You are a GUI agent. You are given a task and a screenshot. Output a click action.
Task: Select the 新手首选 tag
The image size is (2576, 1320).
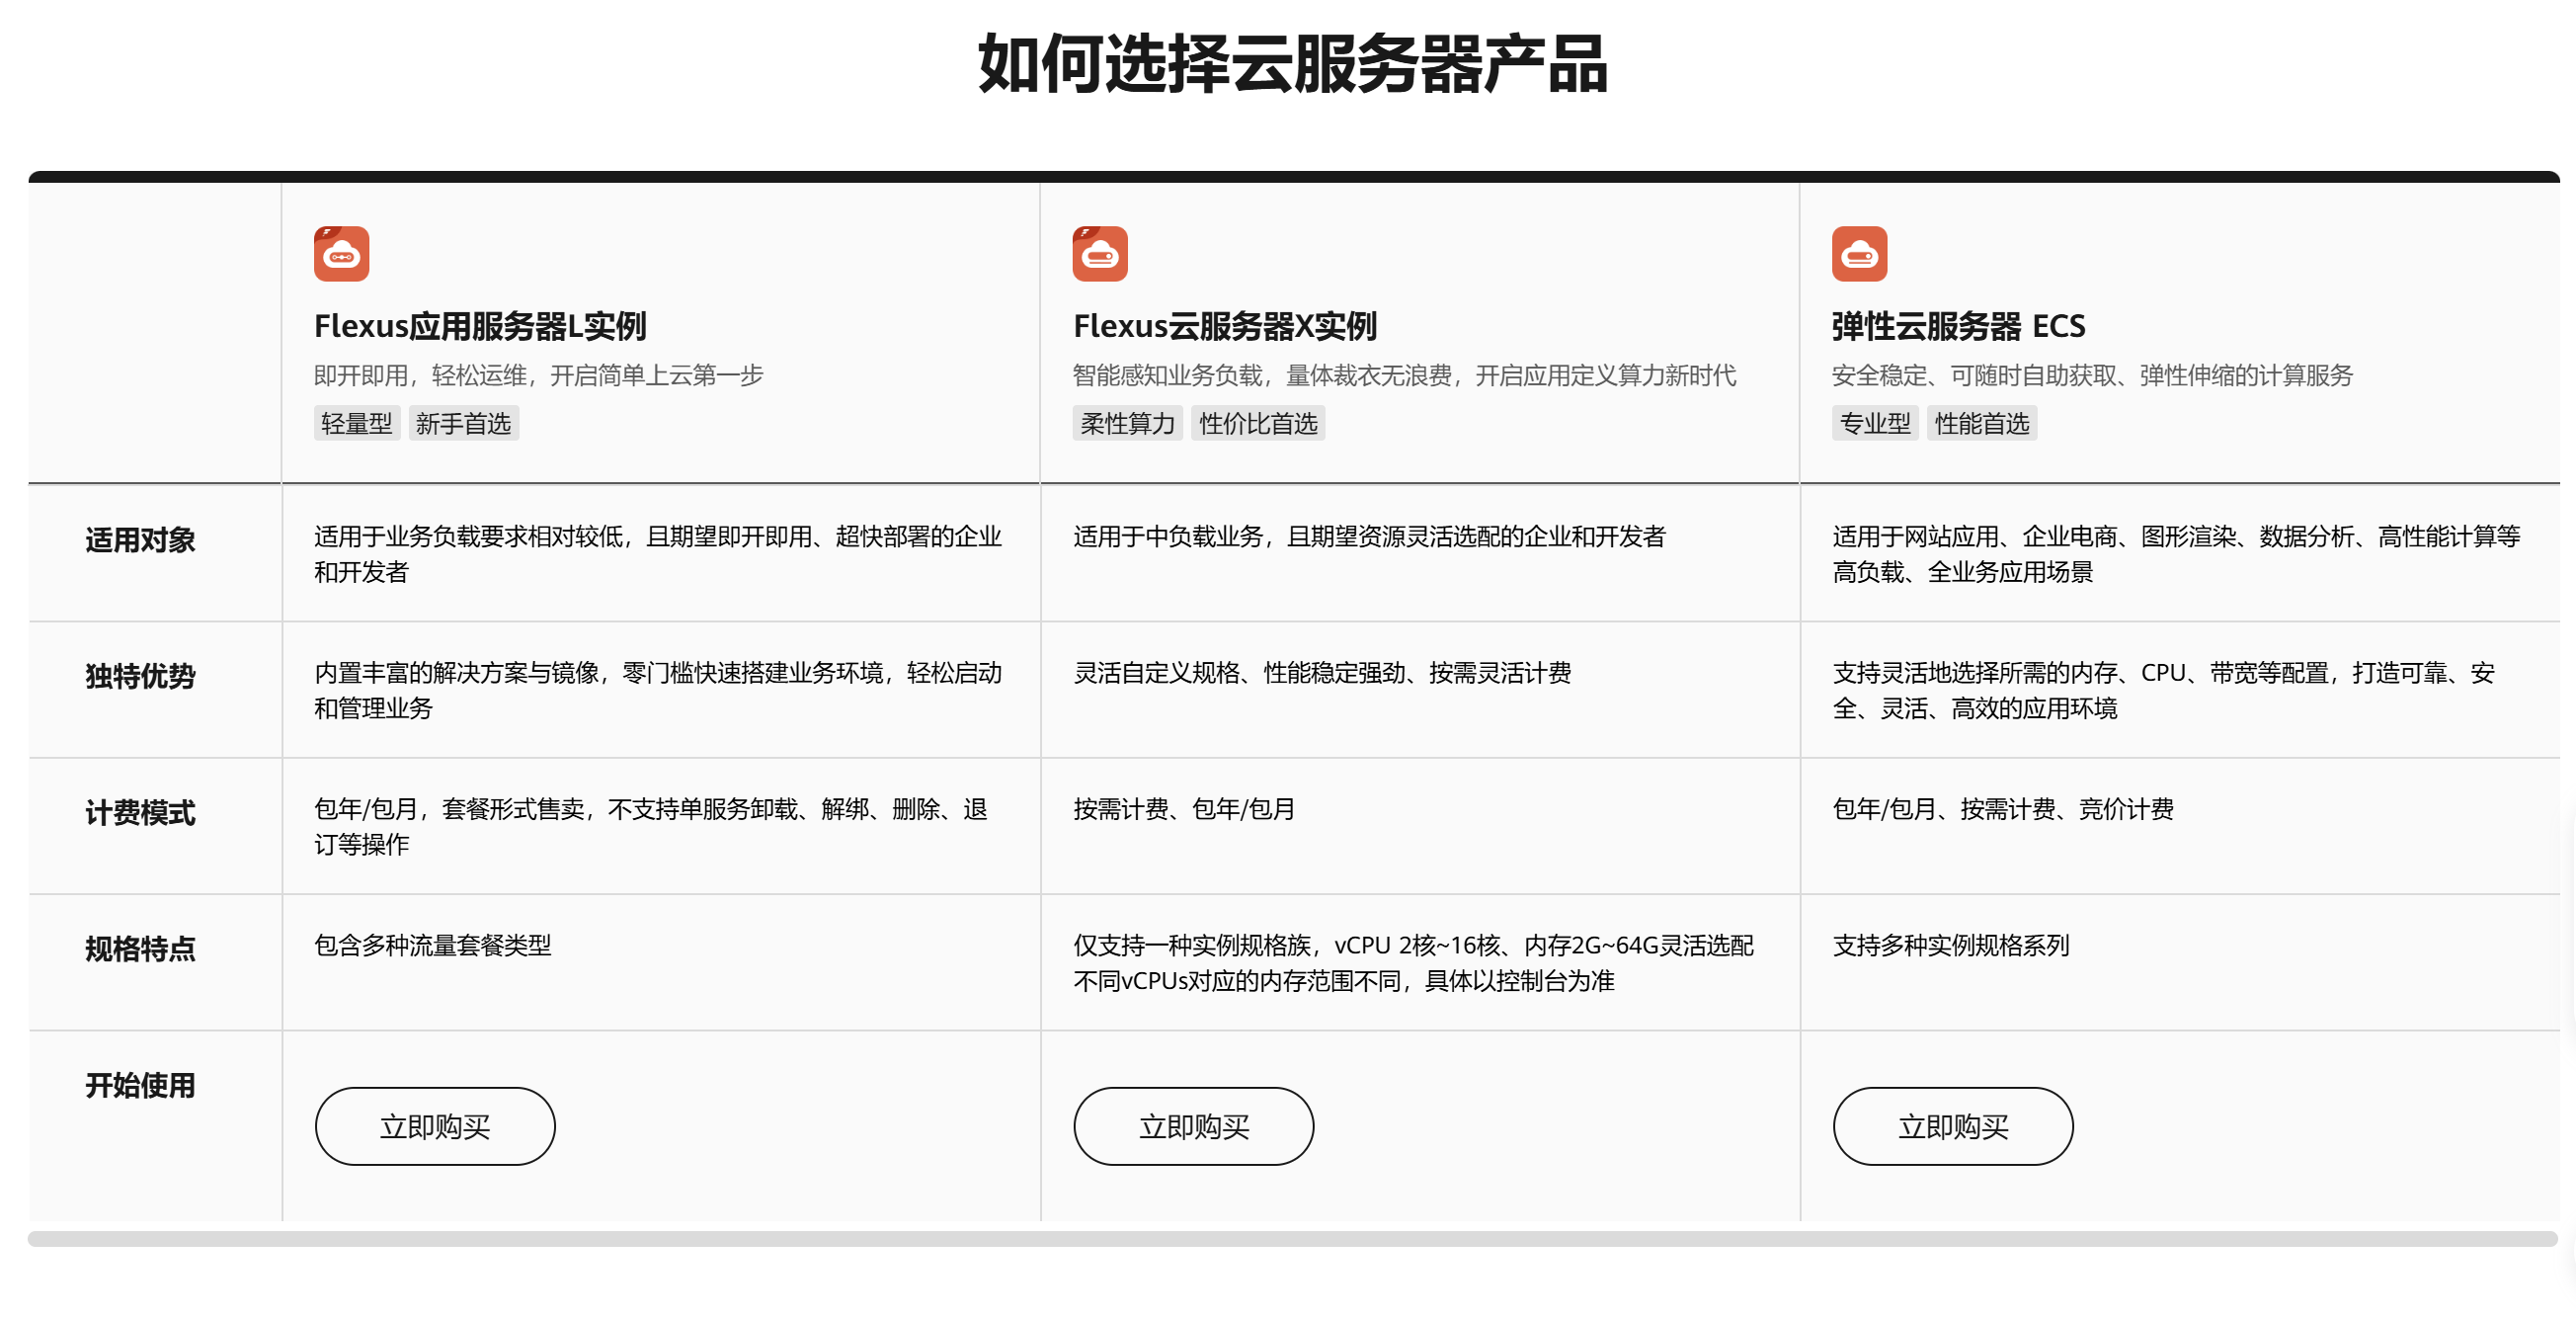pyautogui.click(x=464, y=424)
